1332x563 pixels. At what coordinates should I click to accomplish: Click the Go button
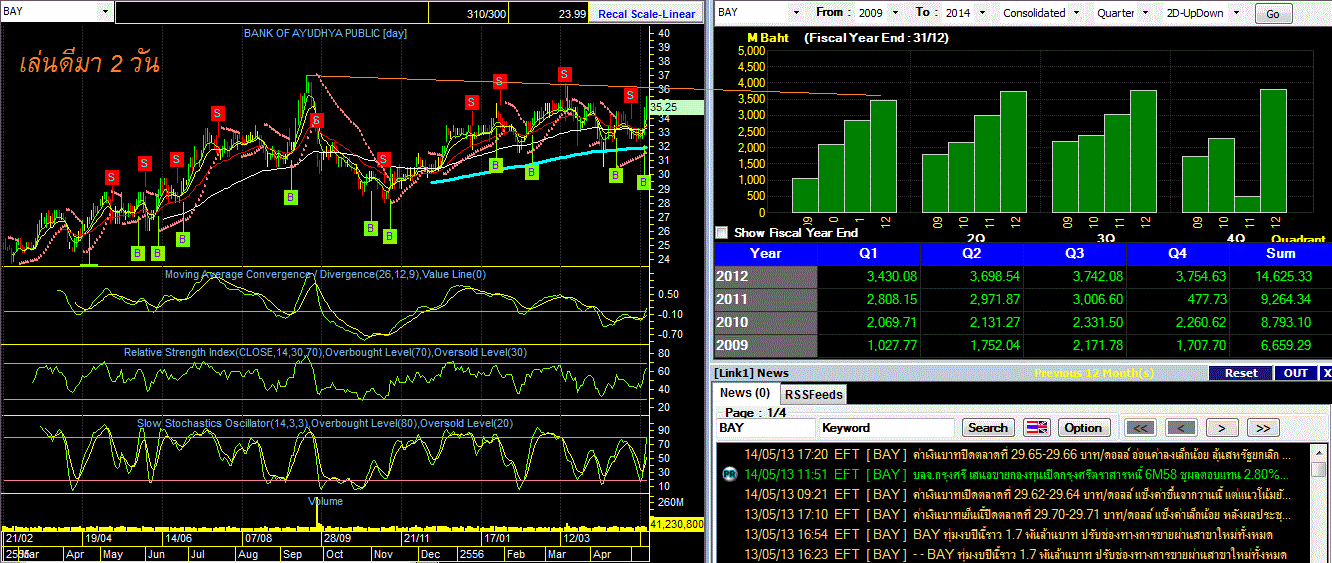point(1273,13)
